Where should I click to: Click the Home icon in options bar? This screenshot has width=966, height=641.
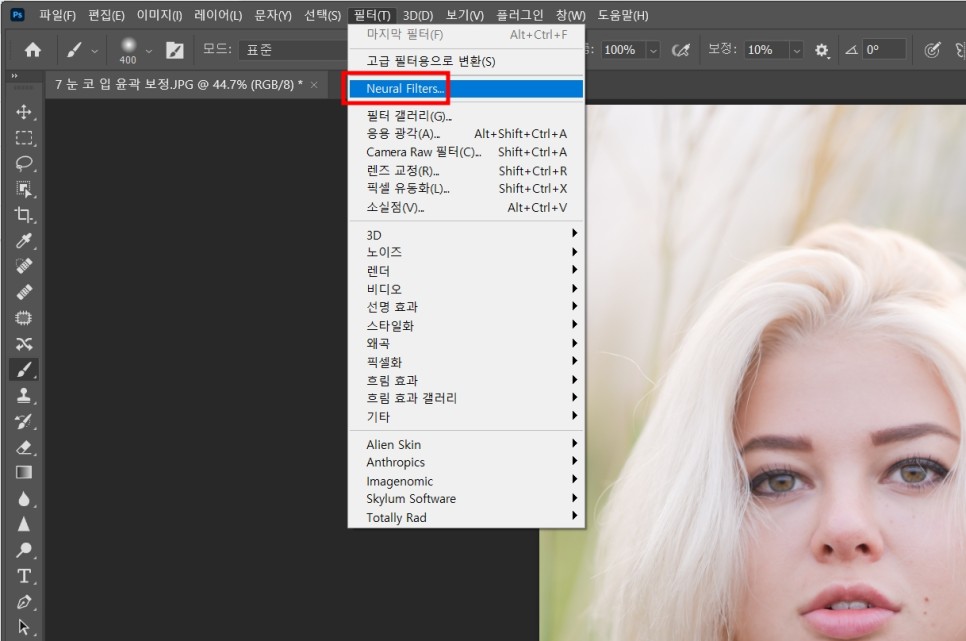point(33,50)
